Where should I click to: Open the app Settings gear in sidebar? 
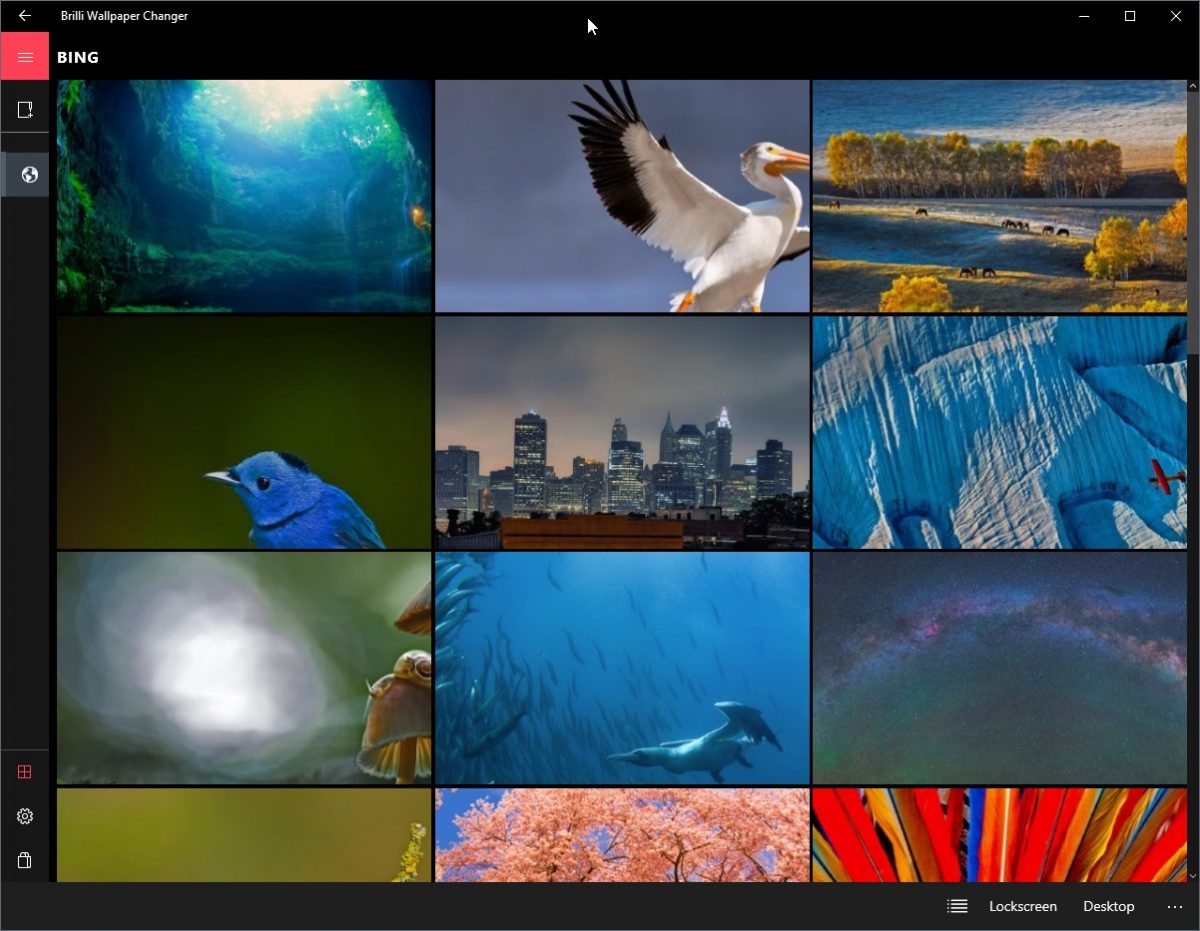click(24, 816)
